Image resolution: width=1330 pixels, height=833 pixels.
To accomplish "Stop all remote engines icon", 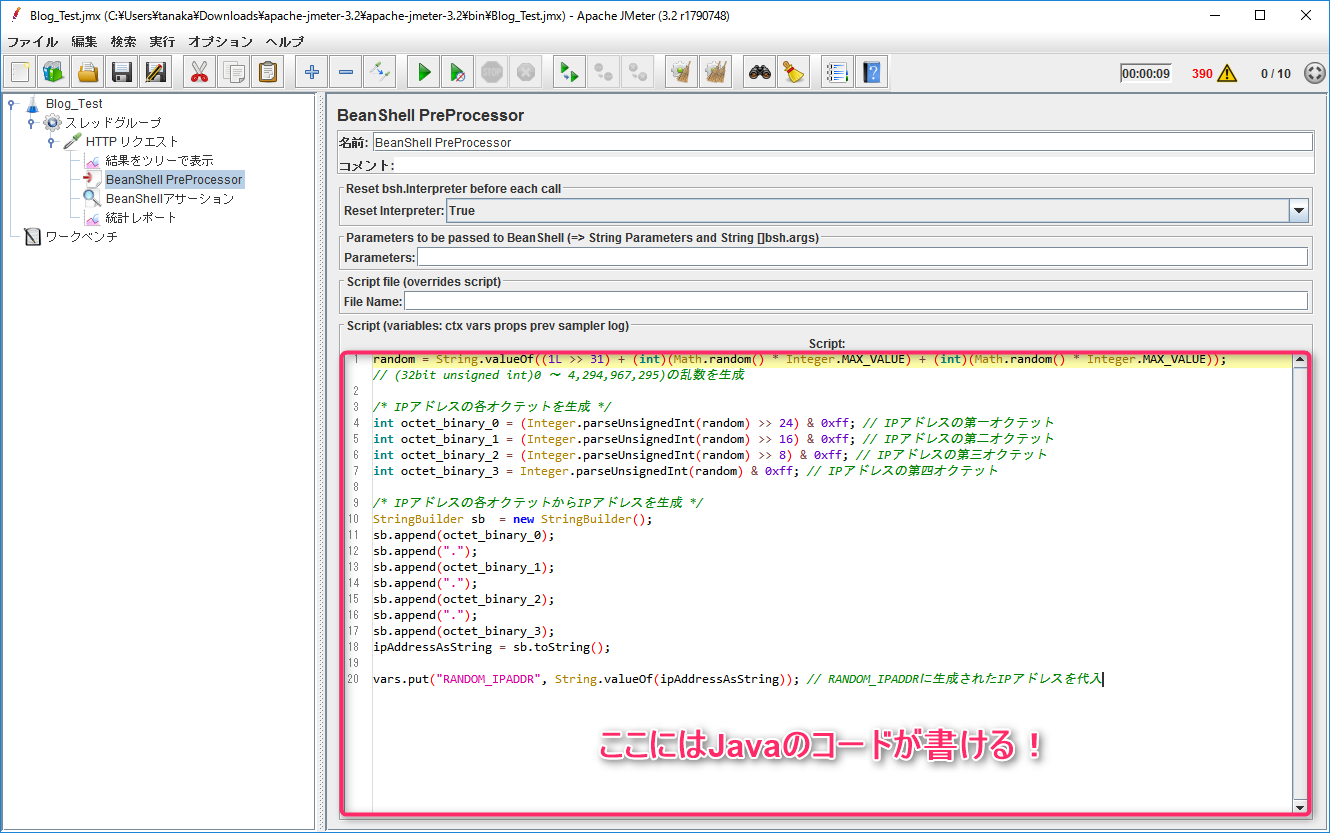I will click(603, 72).
